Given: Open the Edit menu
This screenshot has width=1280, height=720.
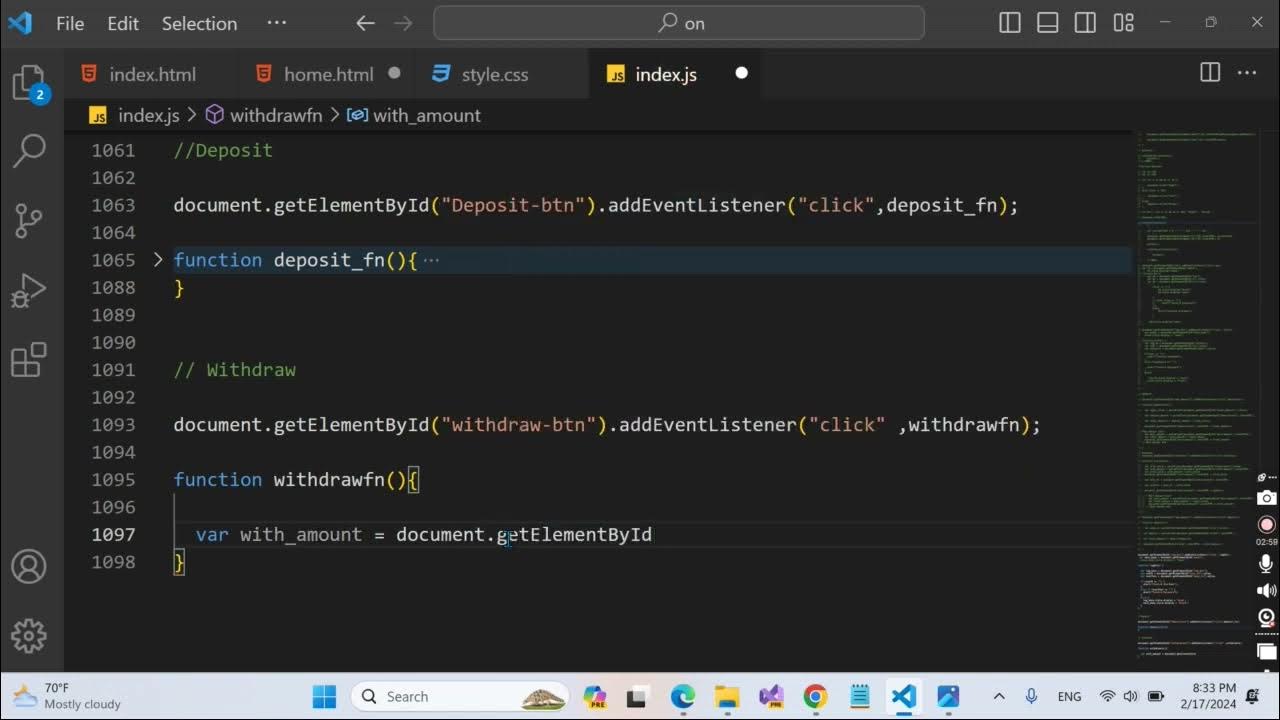Looking at the screenshot, I should [x=123, y=23].
